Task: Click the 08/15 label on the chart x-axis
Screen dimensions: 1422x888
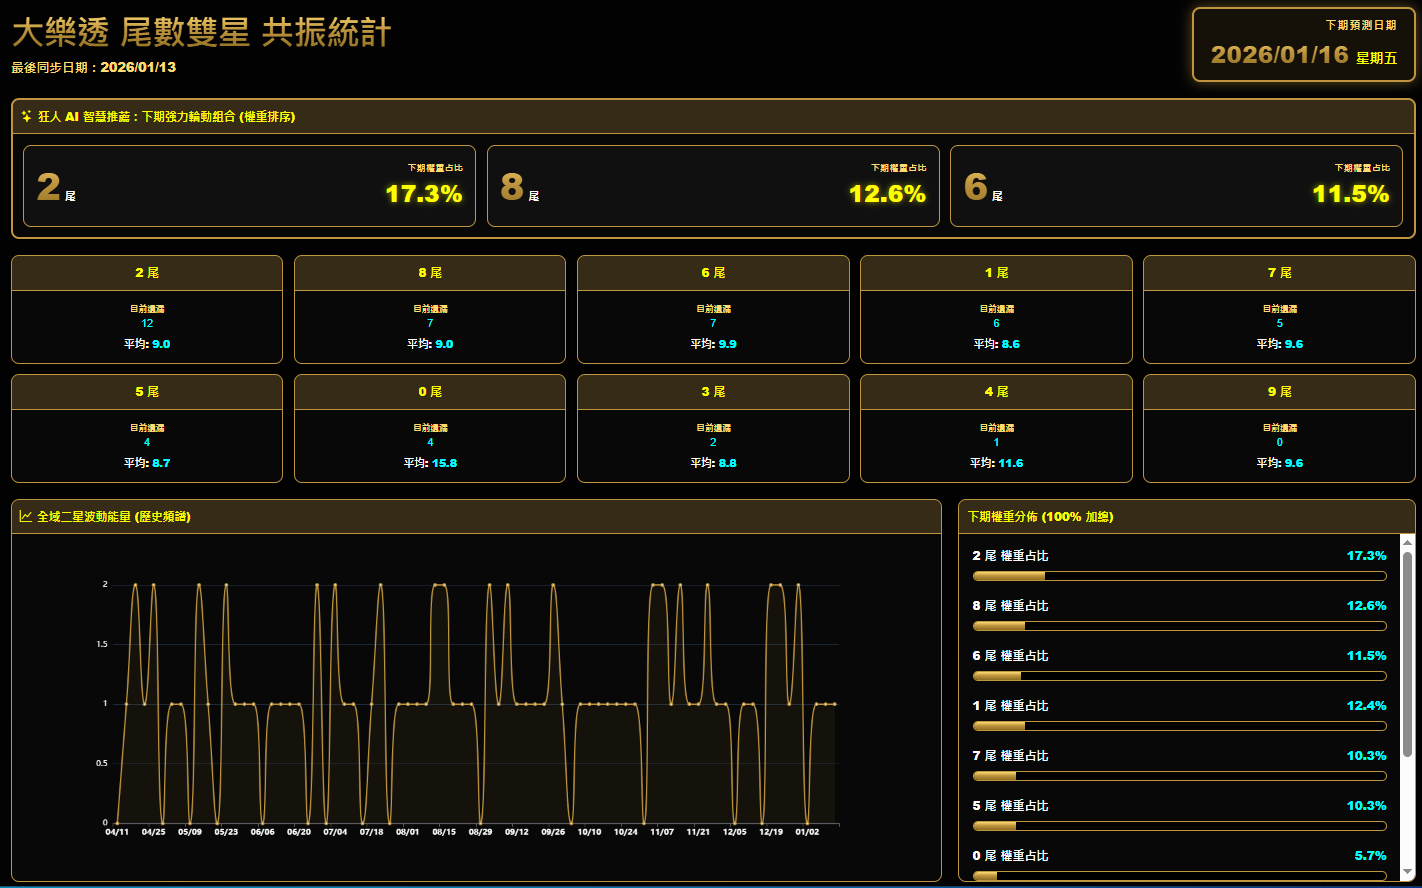Action: [x=444, y=832]
